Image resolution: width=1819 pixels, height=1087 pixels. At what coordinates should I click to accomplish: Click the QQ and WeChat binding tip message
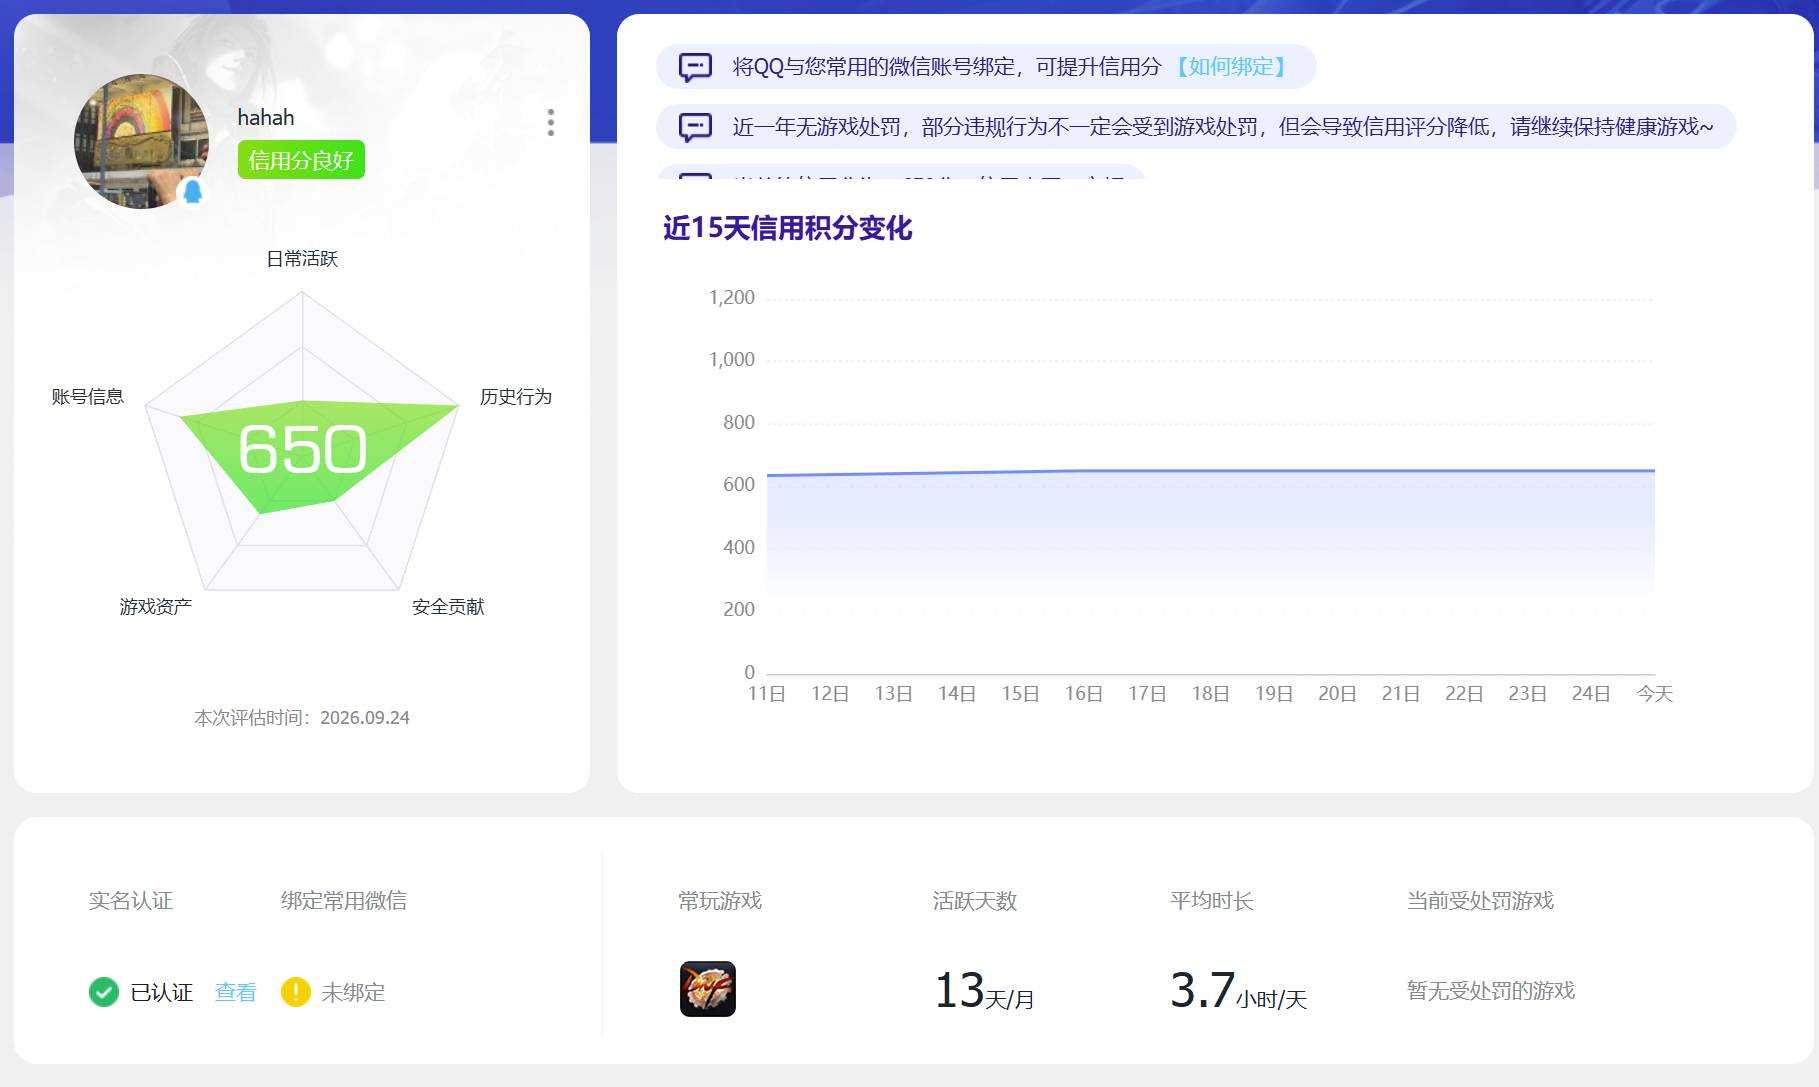tap(986, 67)
